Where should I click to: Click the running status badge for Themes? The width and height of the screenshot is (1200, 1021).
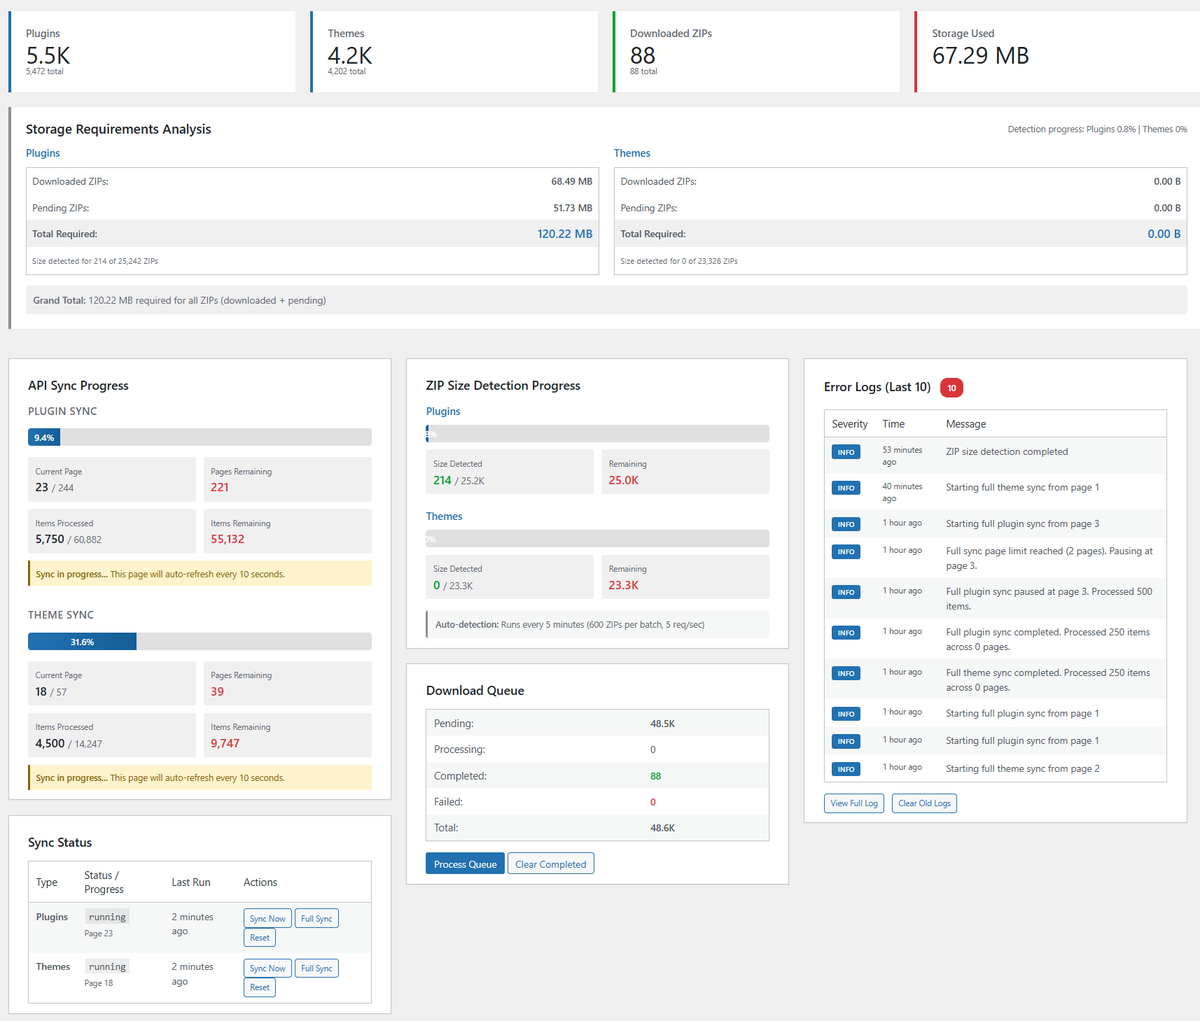tap(107, 967)
